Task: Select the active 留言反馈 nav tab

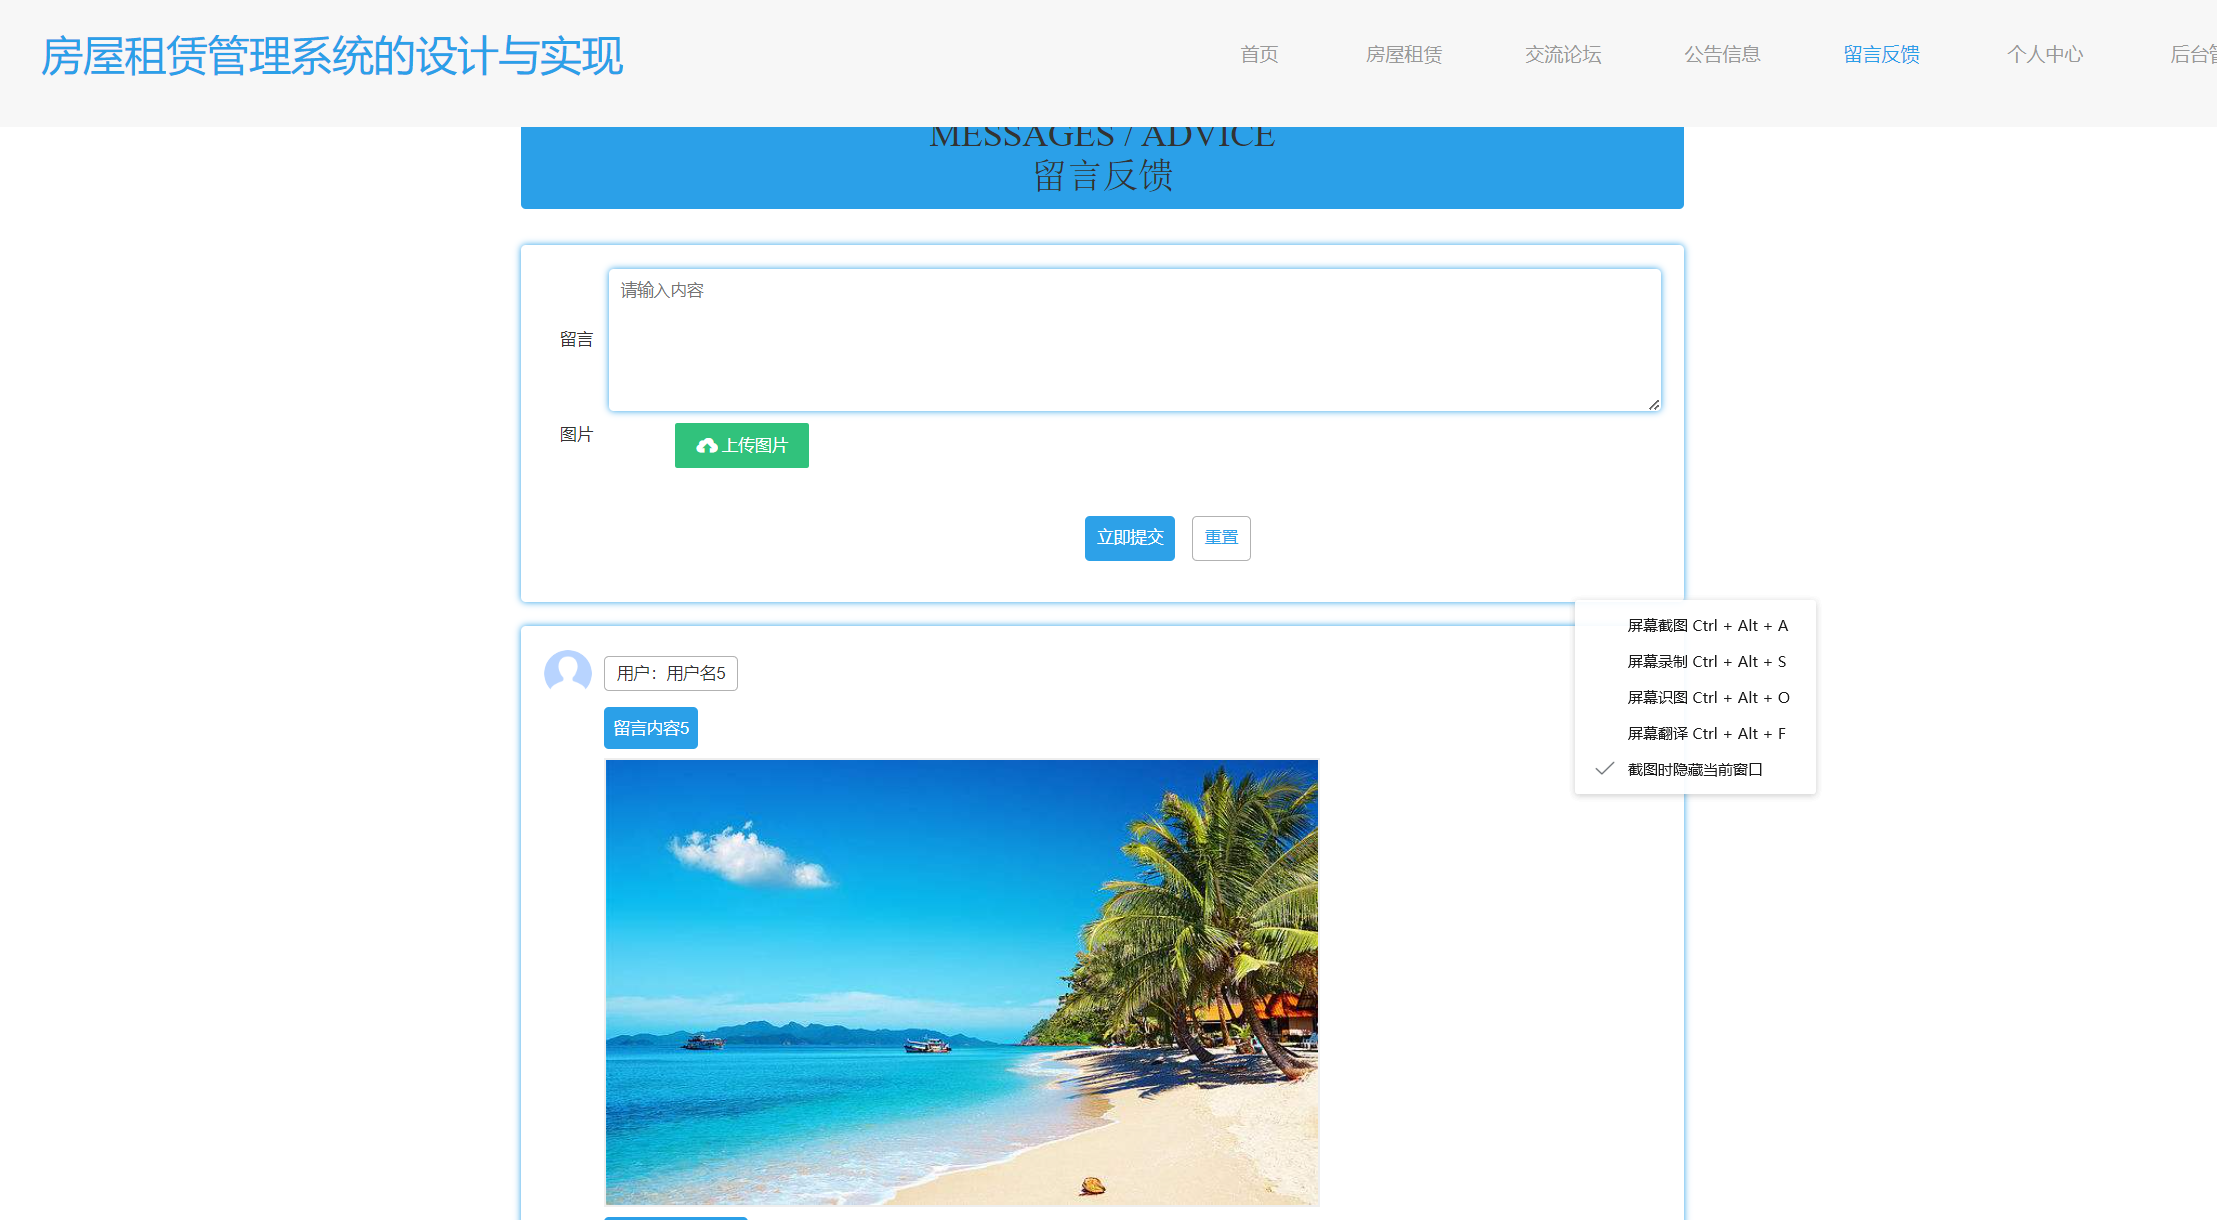Action: (1881, 55)
